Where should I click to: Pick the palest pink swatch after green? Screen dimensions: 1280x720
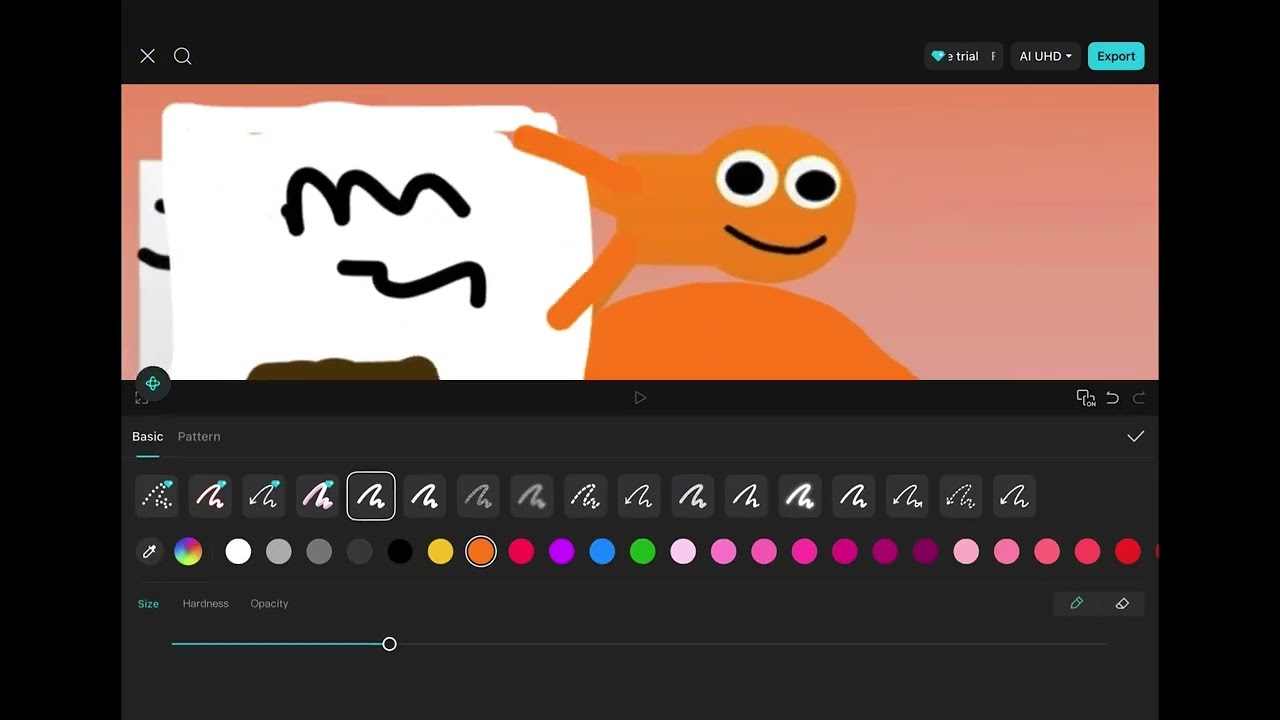[683, 551]
